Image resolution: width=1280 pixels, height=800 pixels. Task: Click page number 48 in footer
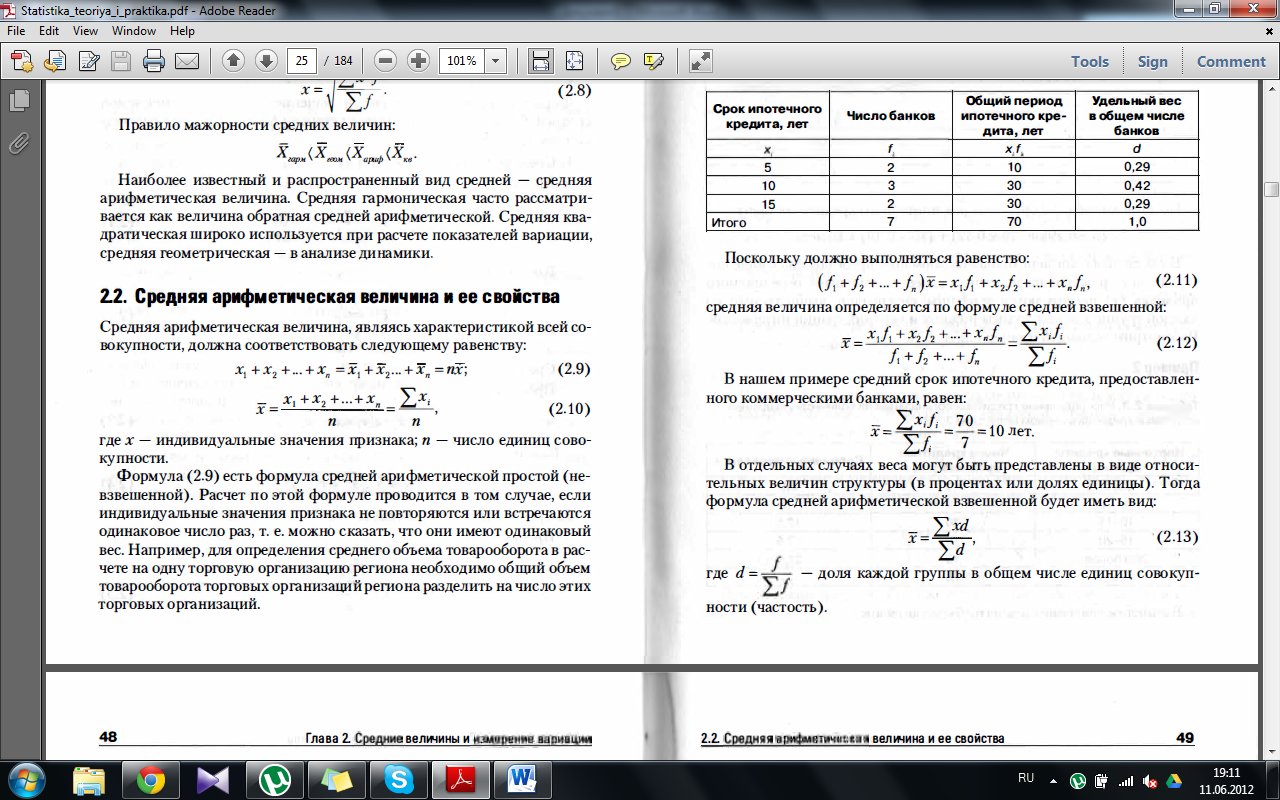[x=110, y=738]
